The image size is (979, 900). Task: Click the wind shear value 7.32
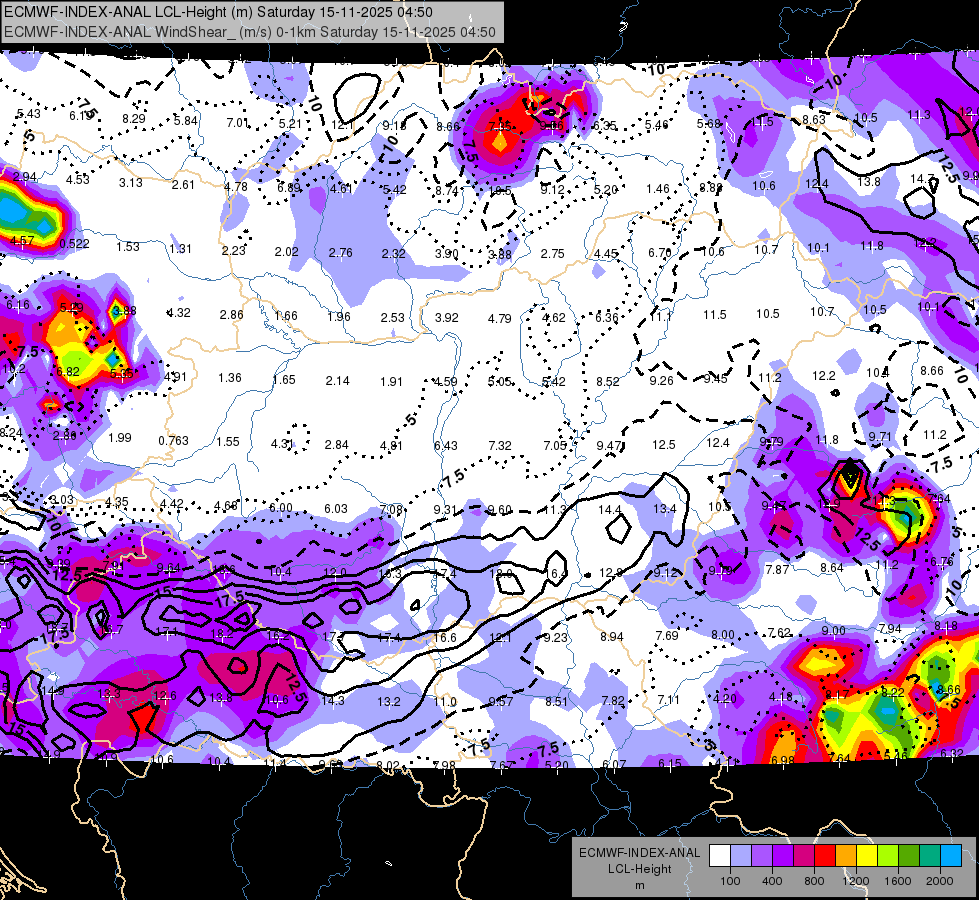[x=499, y=445]
